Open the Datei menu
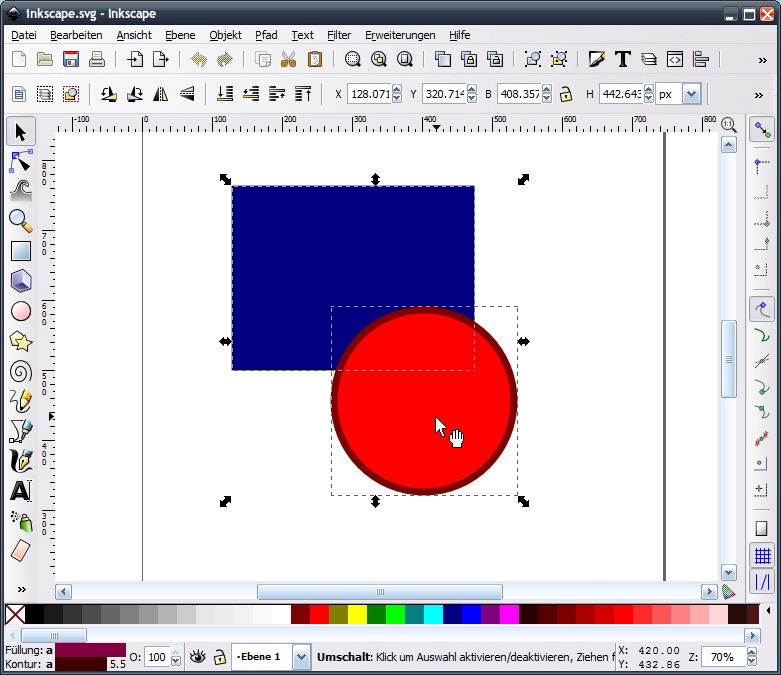Image resolution: width=781 pixels, height=675 pixels. coord(23,35)
